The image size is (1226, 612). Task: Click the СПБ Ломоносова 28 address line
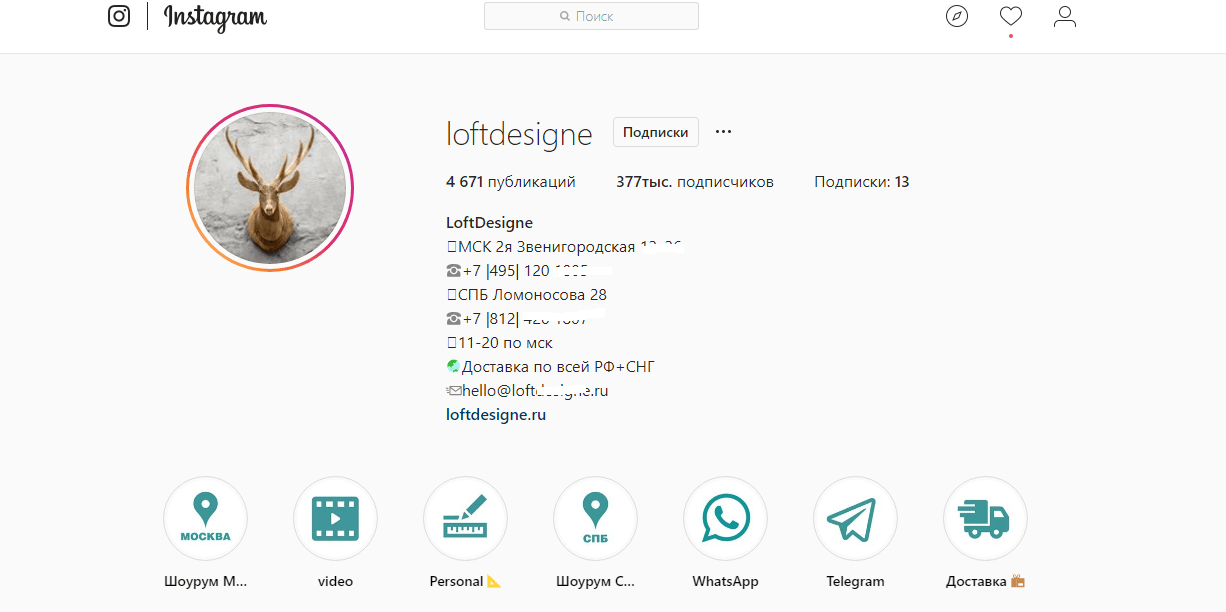526,295
